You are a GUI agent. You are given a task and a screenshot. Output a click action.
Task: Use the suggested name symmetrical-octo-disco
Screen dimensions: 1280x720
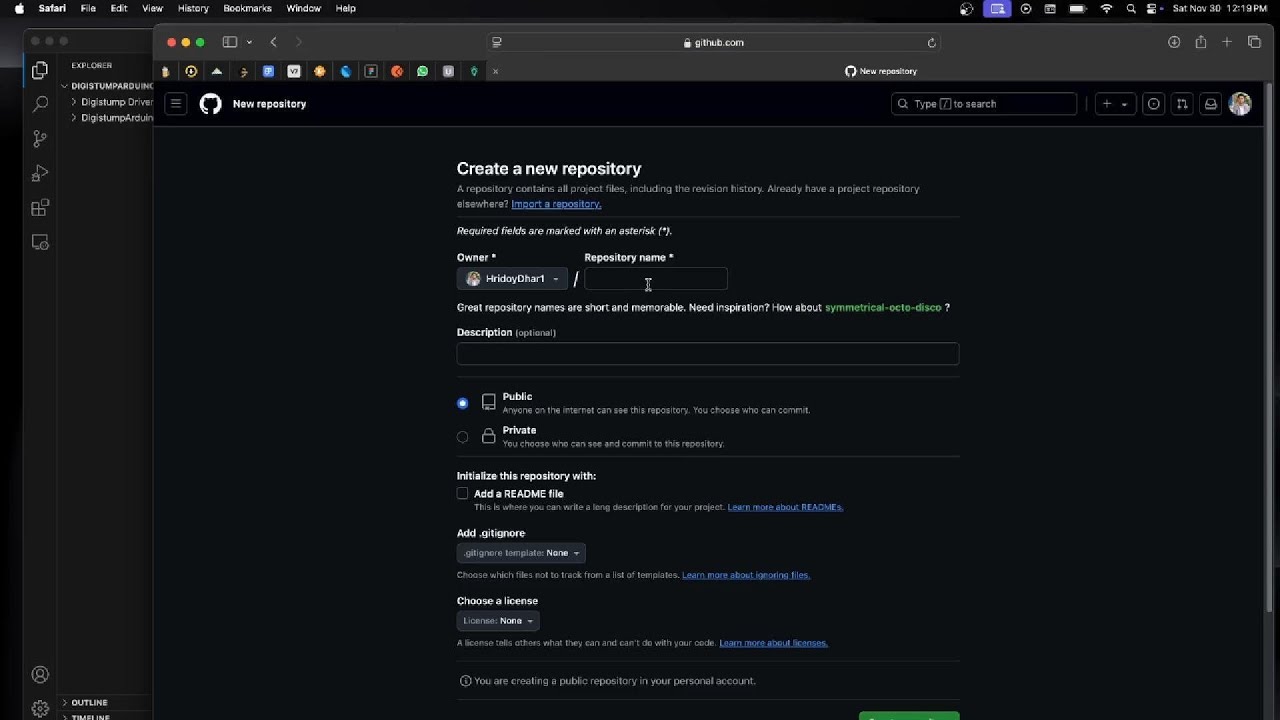pos(883,308)
